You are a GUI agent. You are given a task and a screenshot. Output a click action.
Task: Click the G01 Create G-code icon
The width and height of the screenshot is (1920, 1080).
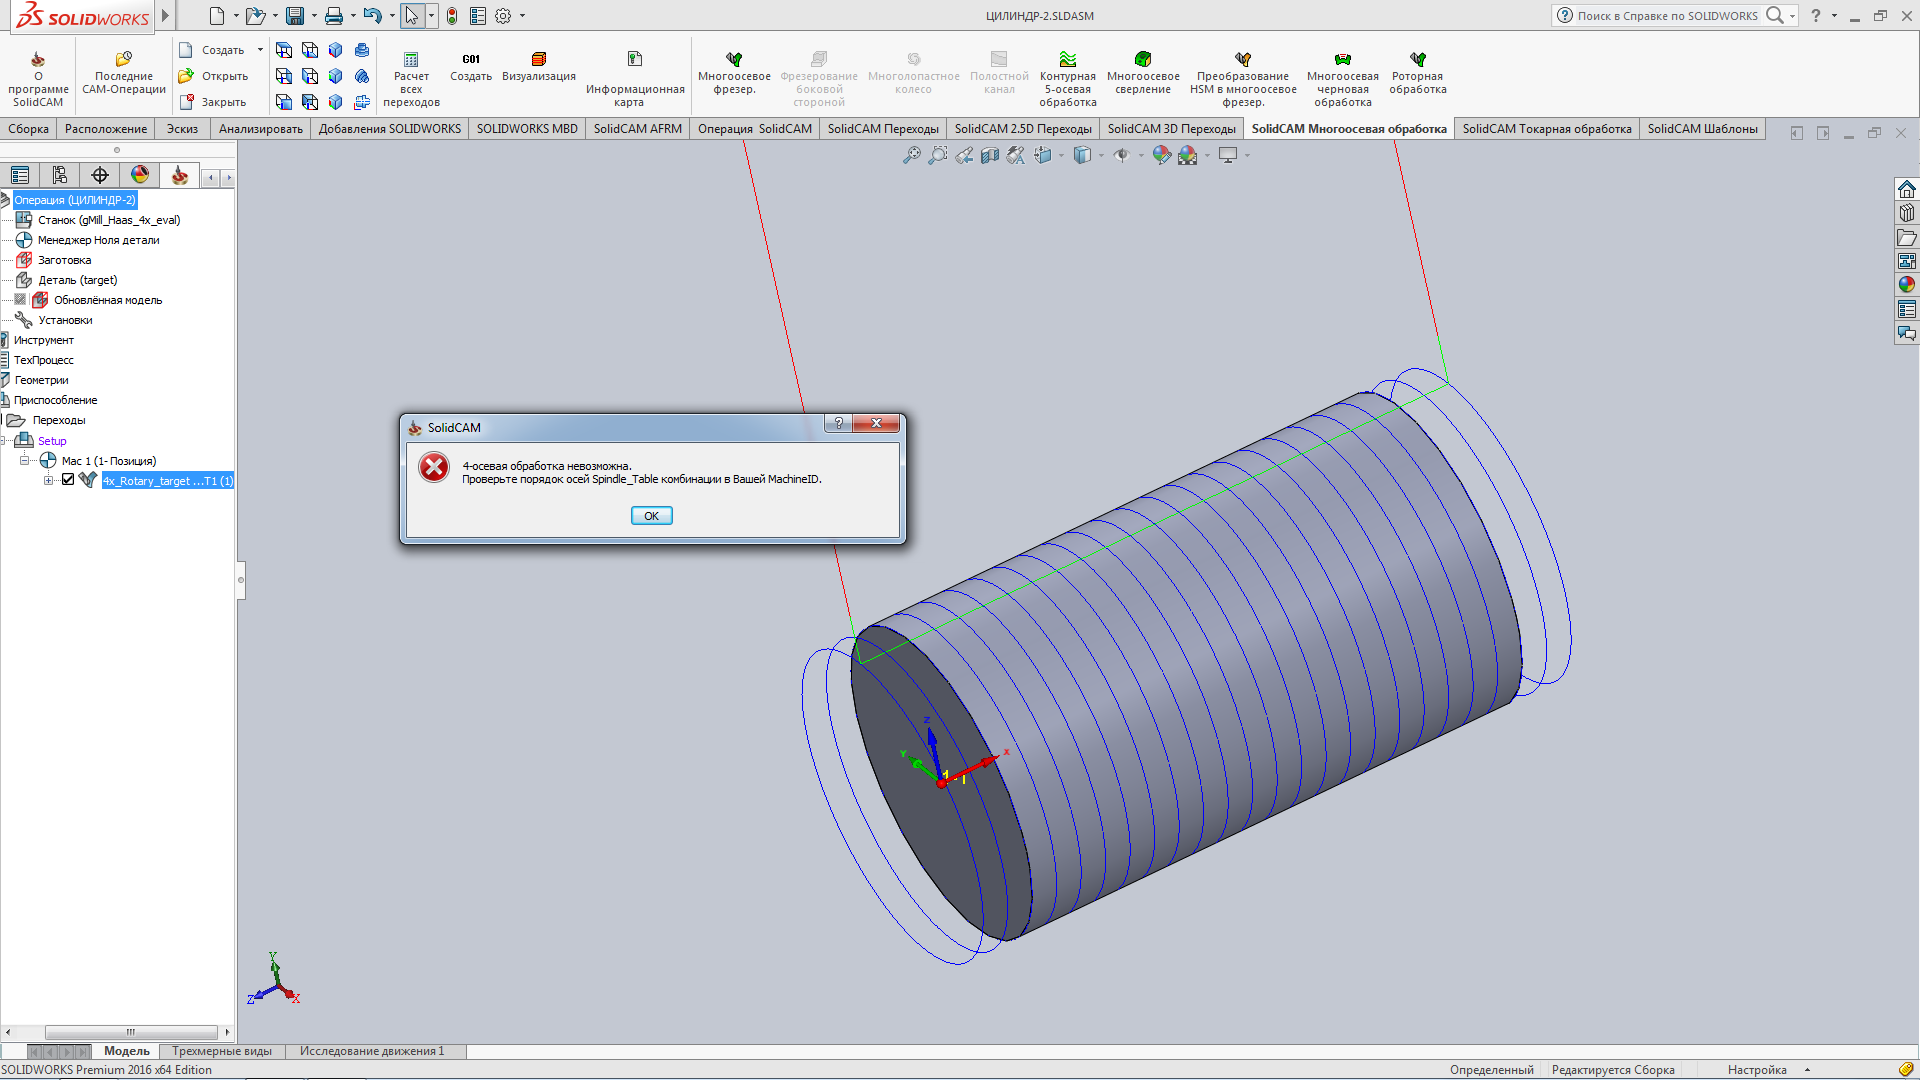470,60
